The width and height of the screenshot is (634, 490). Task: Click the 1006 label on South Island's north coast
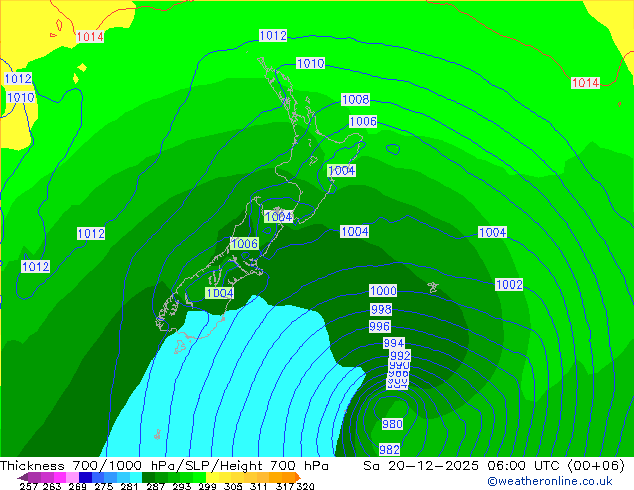click(x=244, y=243)
